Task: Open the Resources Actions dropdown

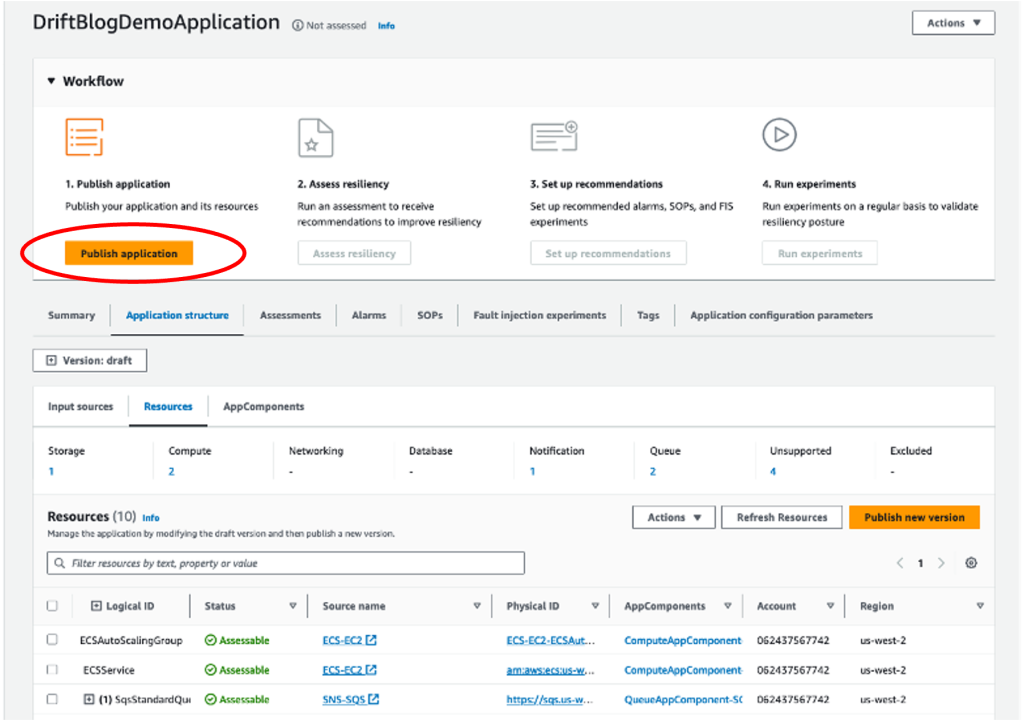Action: (x=673, y=517)
